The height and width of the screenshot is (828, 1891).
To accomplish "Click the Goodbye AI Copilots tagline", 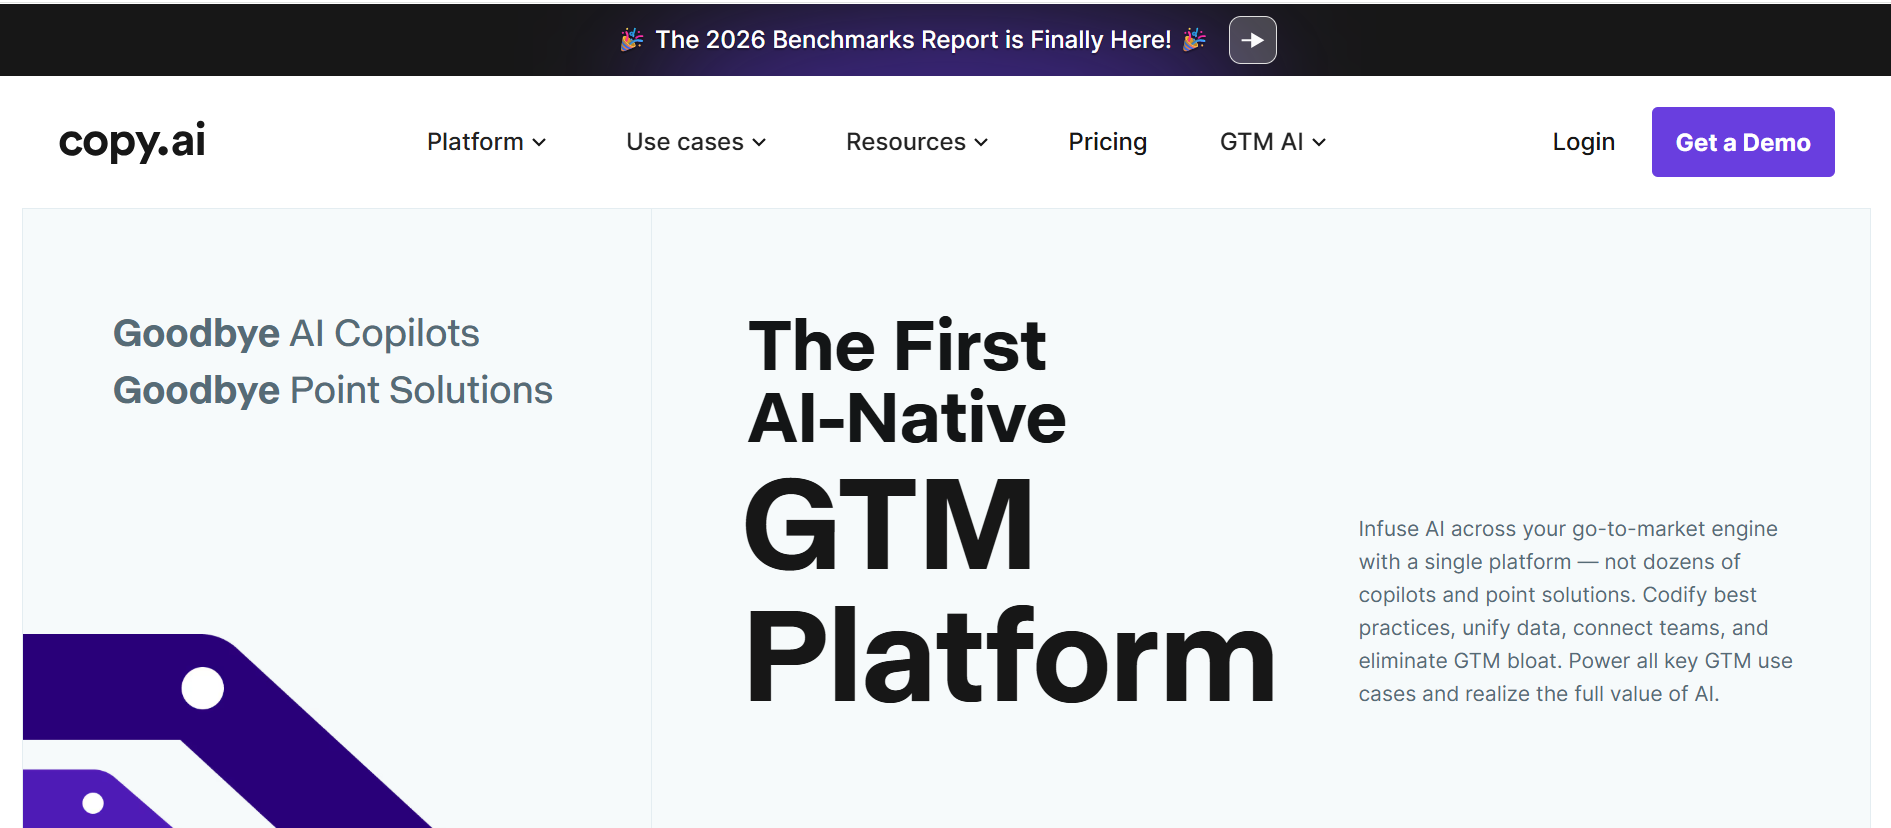I will coord(296,333).
